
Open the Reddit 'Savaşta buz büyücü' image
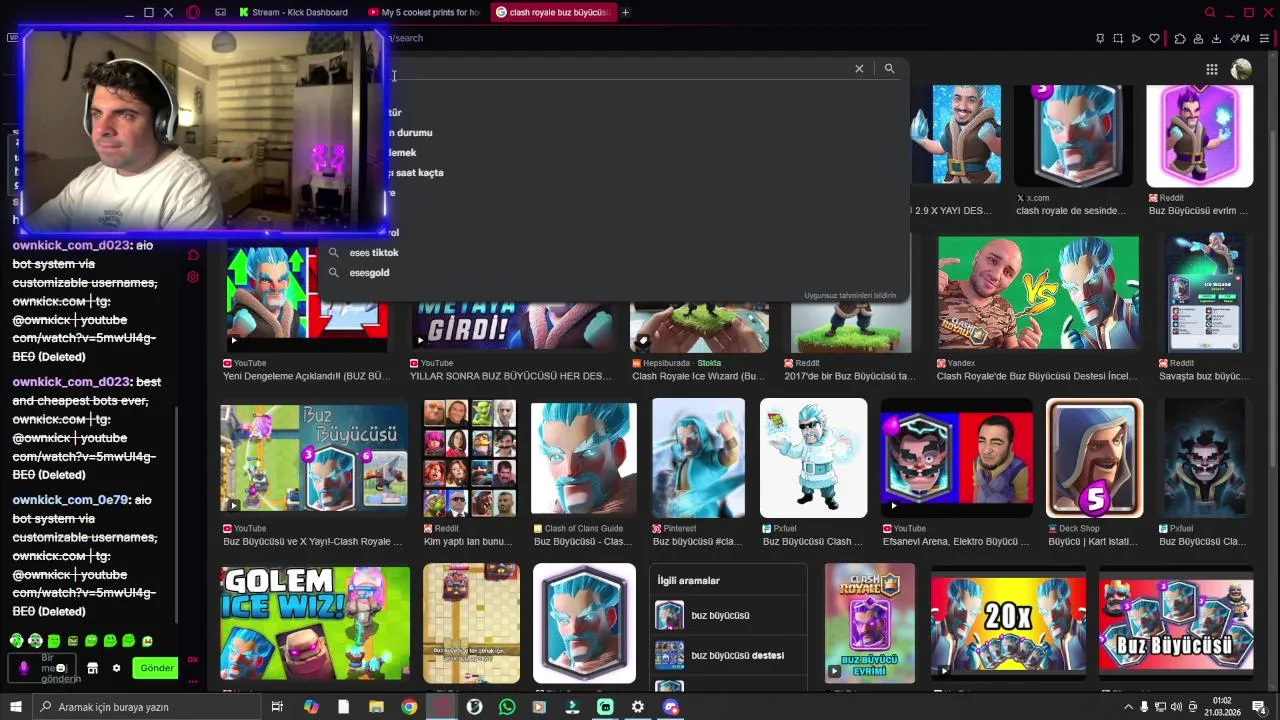point(1204,293)
